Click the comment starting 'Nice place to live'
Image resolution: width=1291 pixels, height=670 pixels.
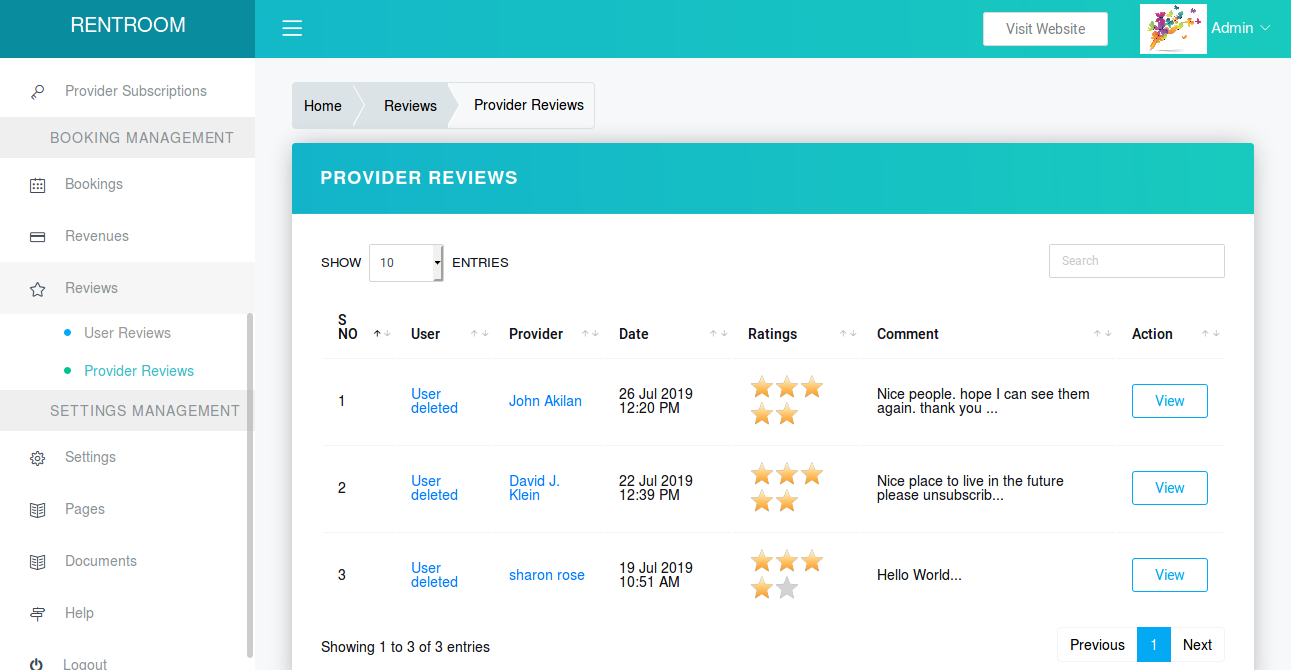click(970, 488)
